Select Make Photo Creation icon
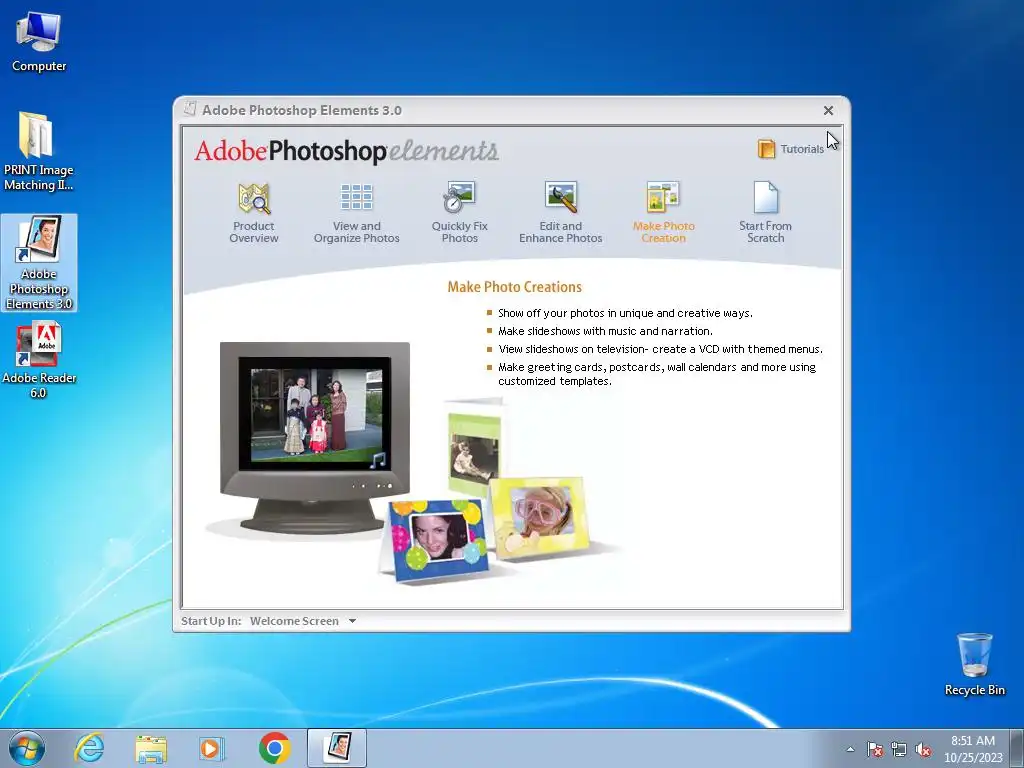The width and height of the screenshot is (1024, 768). click(663, 197)
